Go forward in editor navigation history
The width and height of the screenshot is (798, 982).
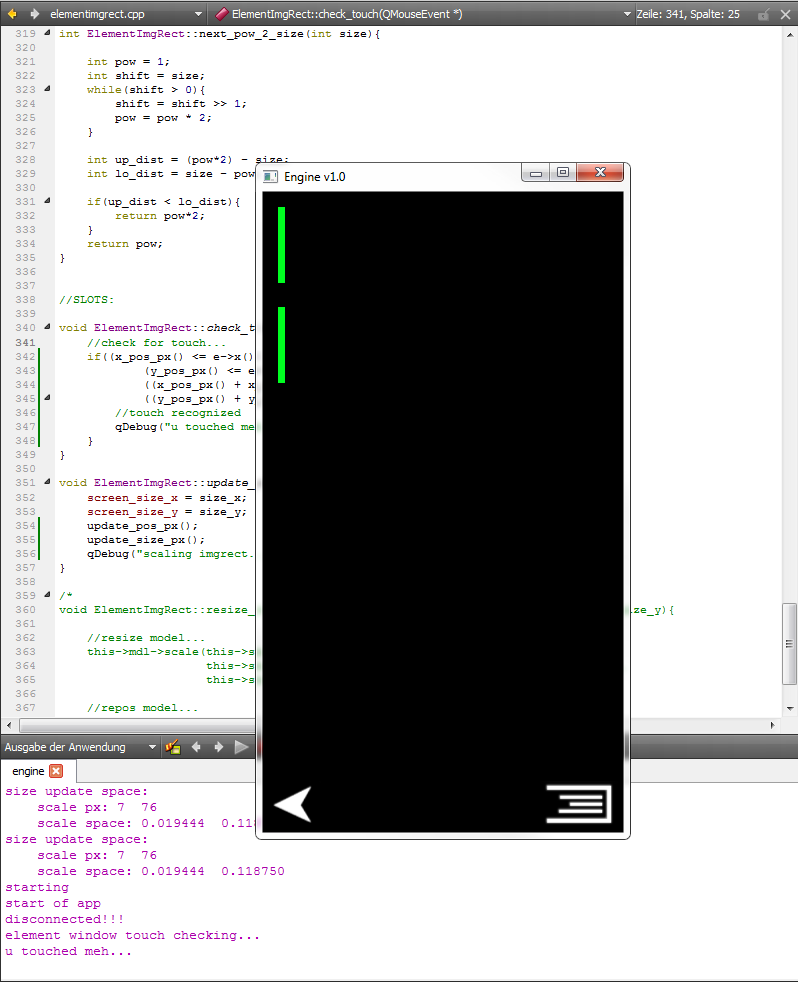[x=34, y=14]
